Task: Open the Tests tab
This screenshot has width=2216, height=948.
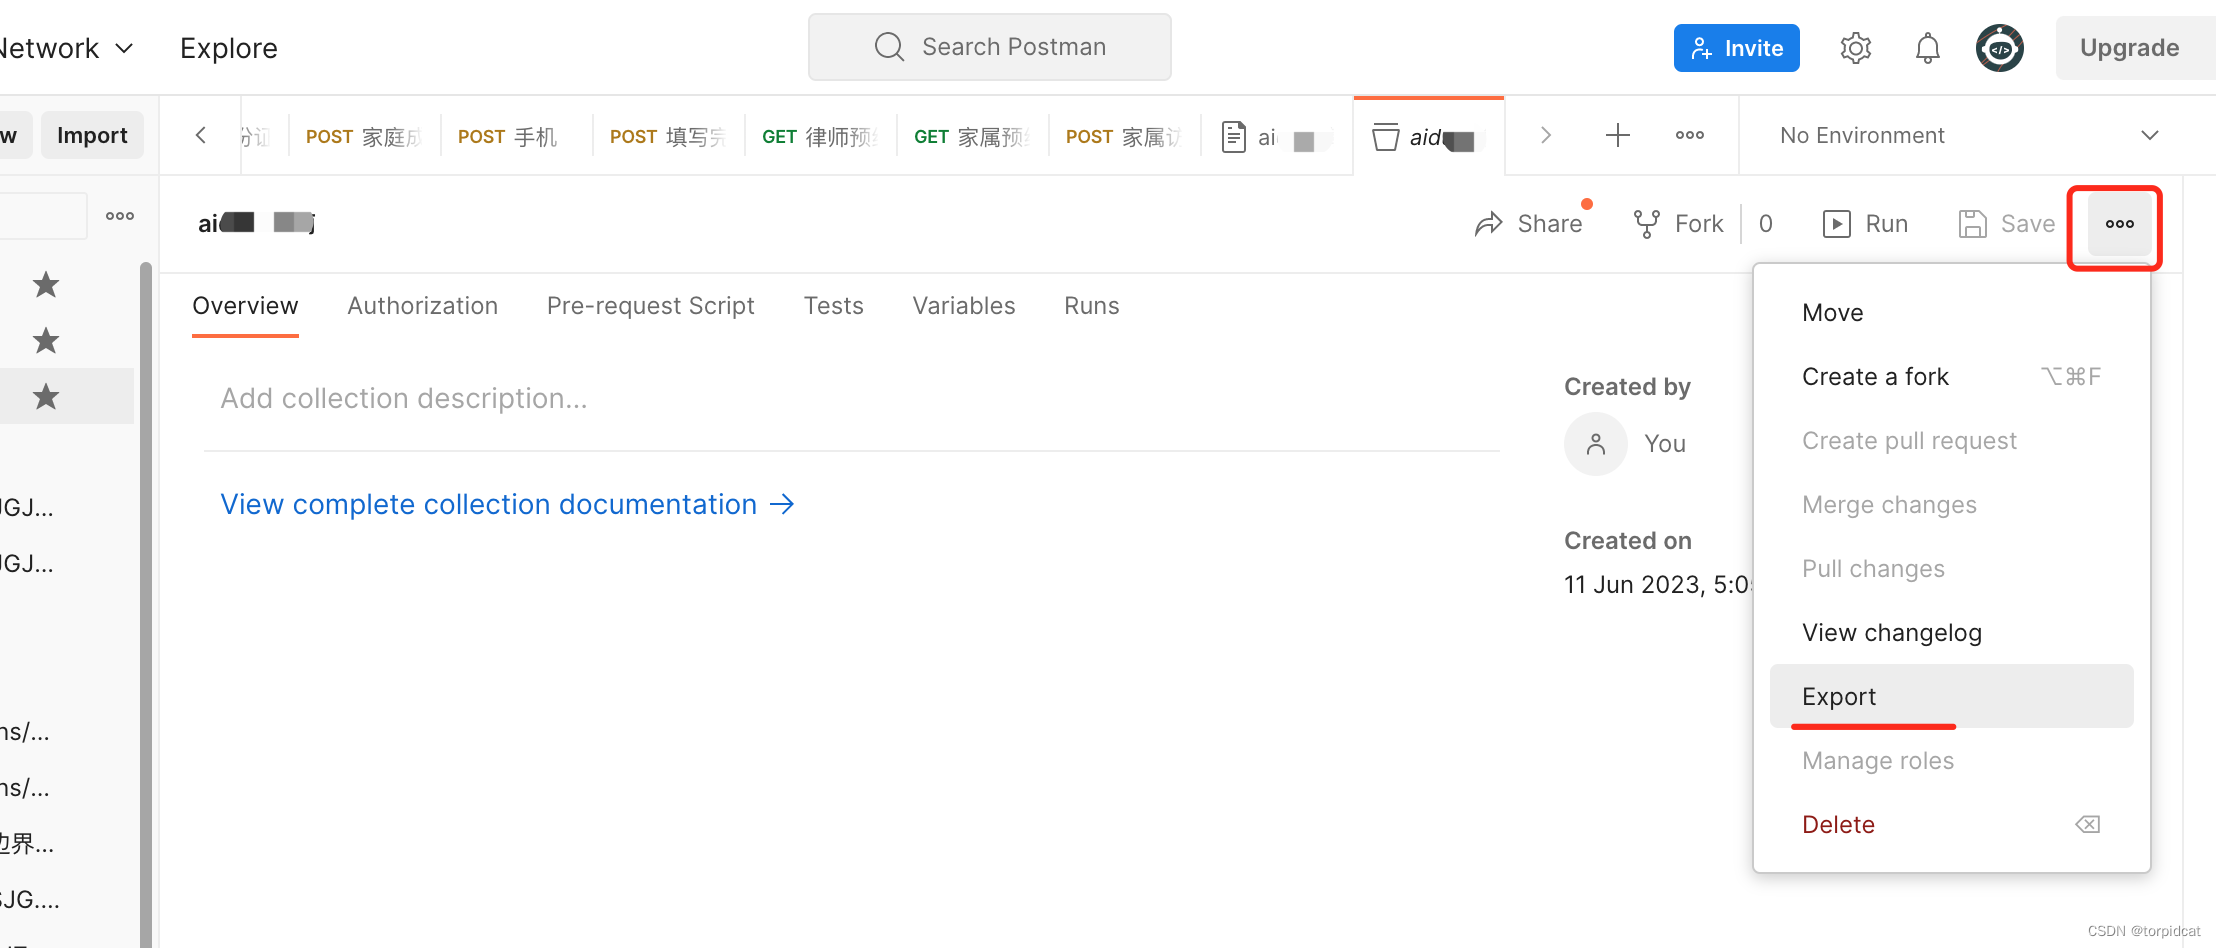Action: (x=833, y=306)
